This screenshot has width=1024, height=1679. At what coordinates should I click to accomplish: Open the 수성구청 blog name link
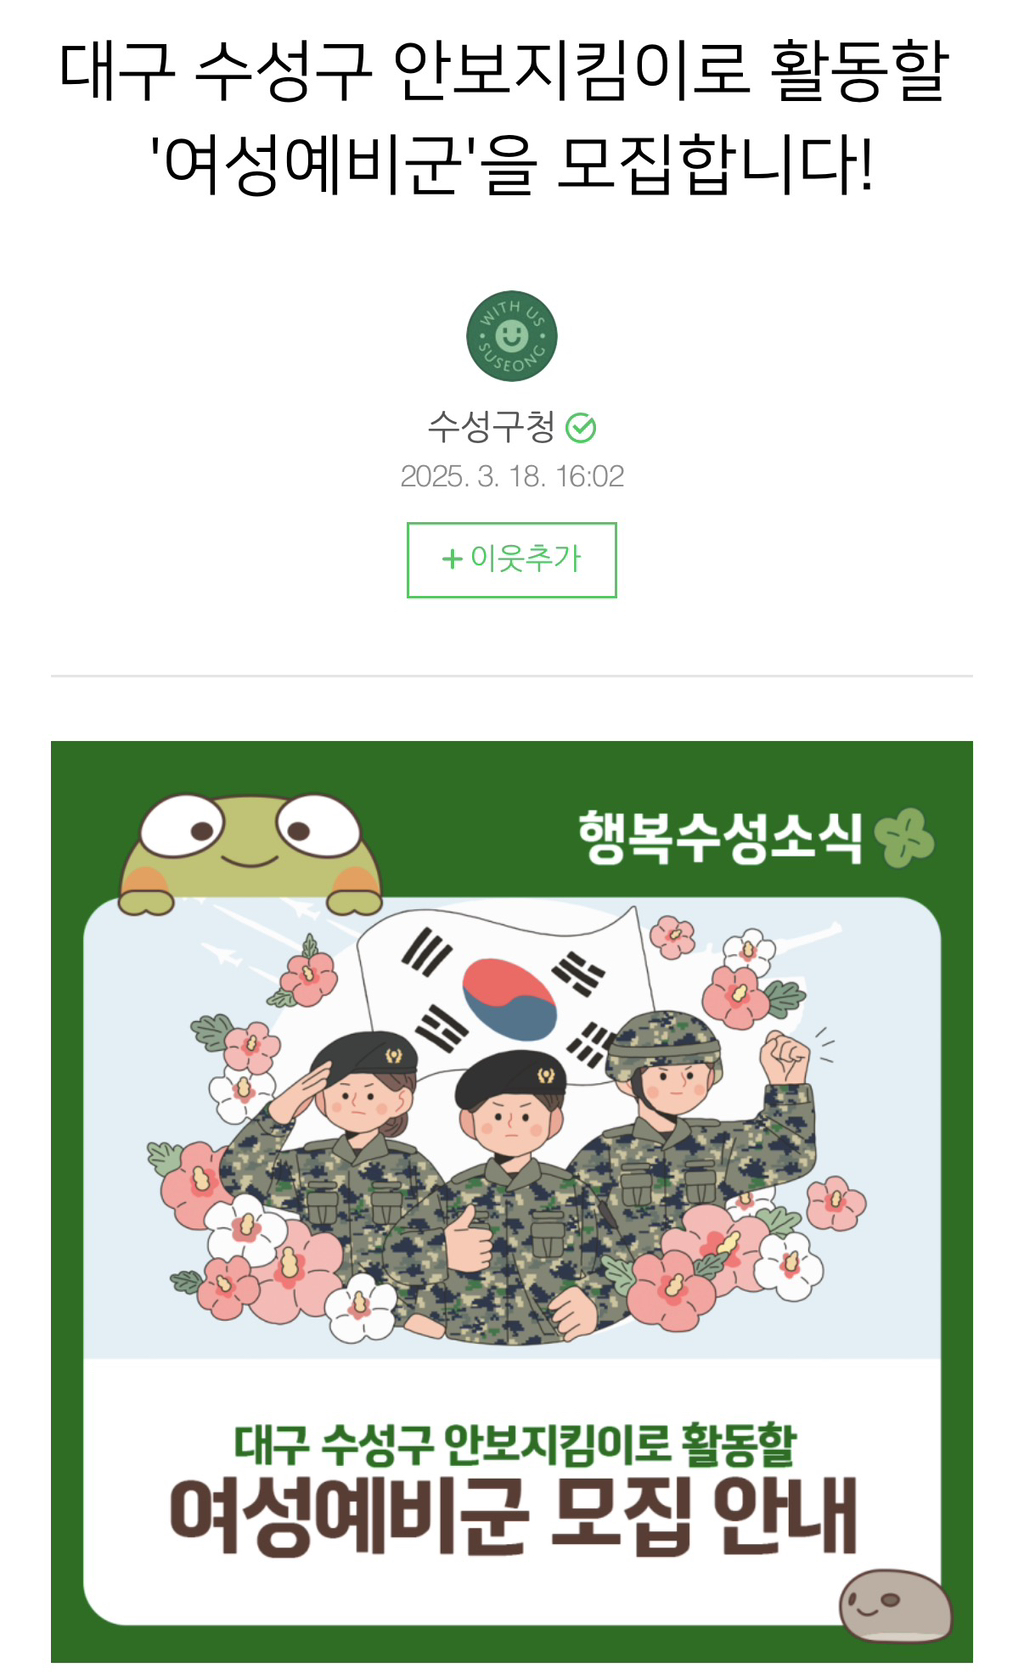[x=491, y=427]
